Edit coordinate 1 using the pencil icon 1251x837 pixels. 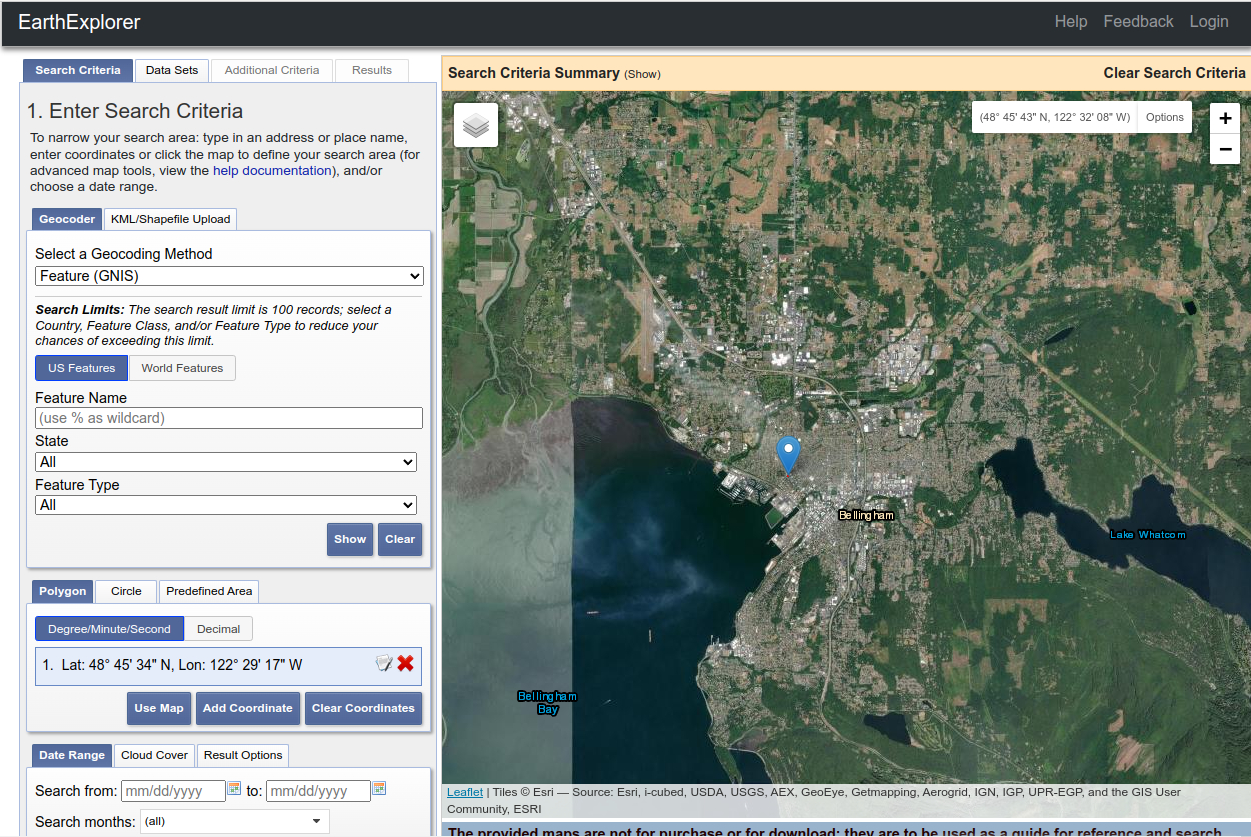[383, 664]
